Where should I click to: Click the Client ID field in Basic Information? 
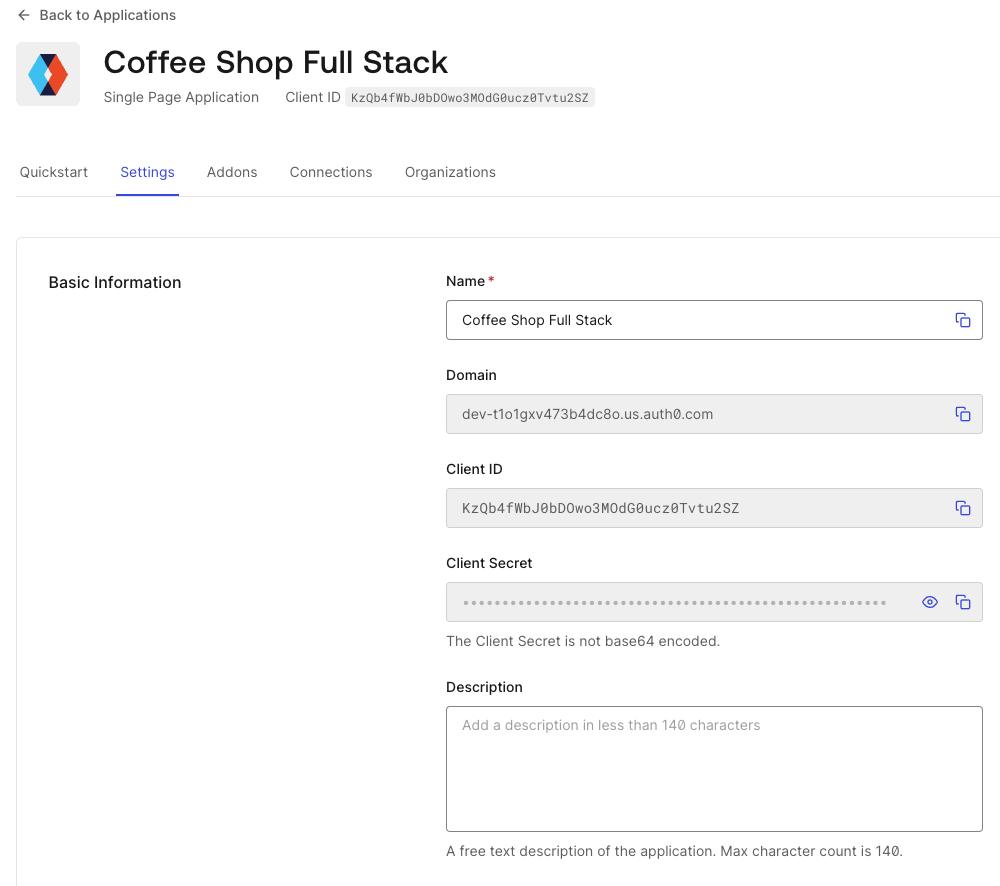[714, 508]
